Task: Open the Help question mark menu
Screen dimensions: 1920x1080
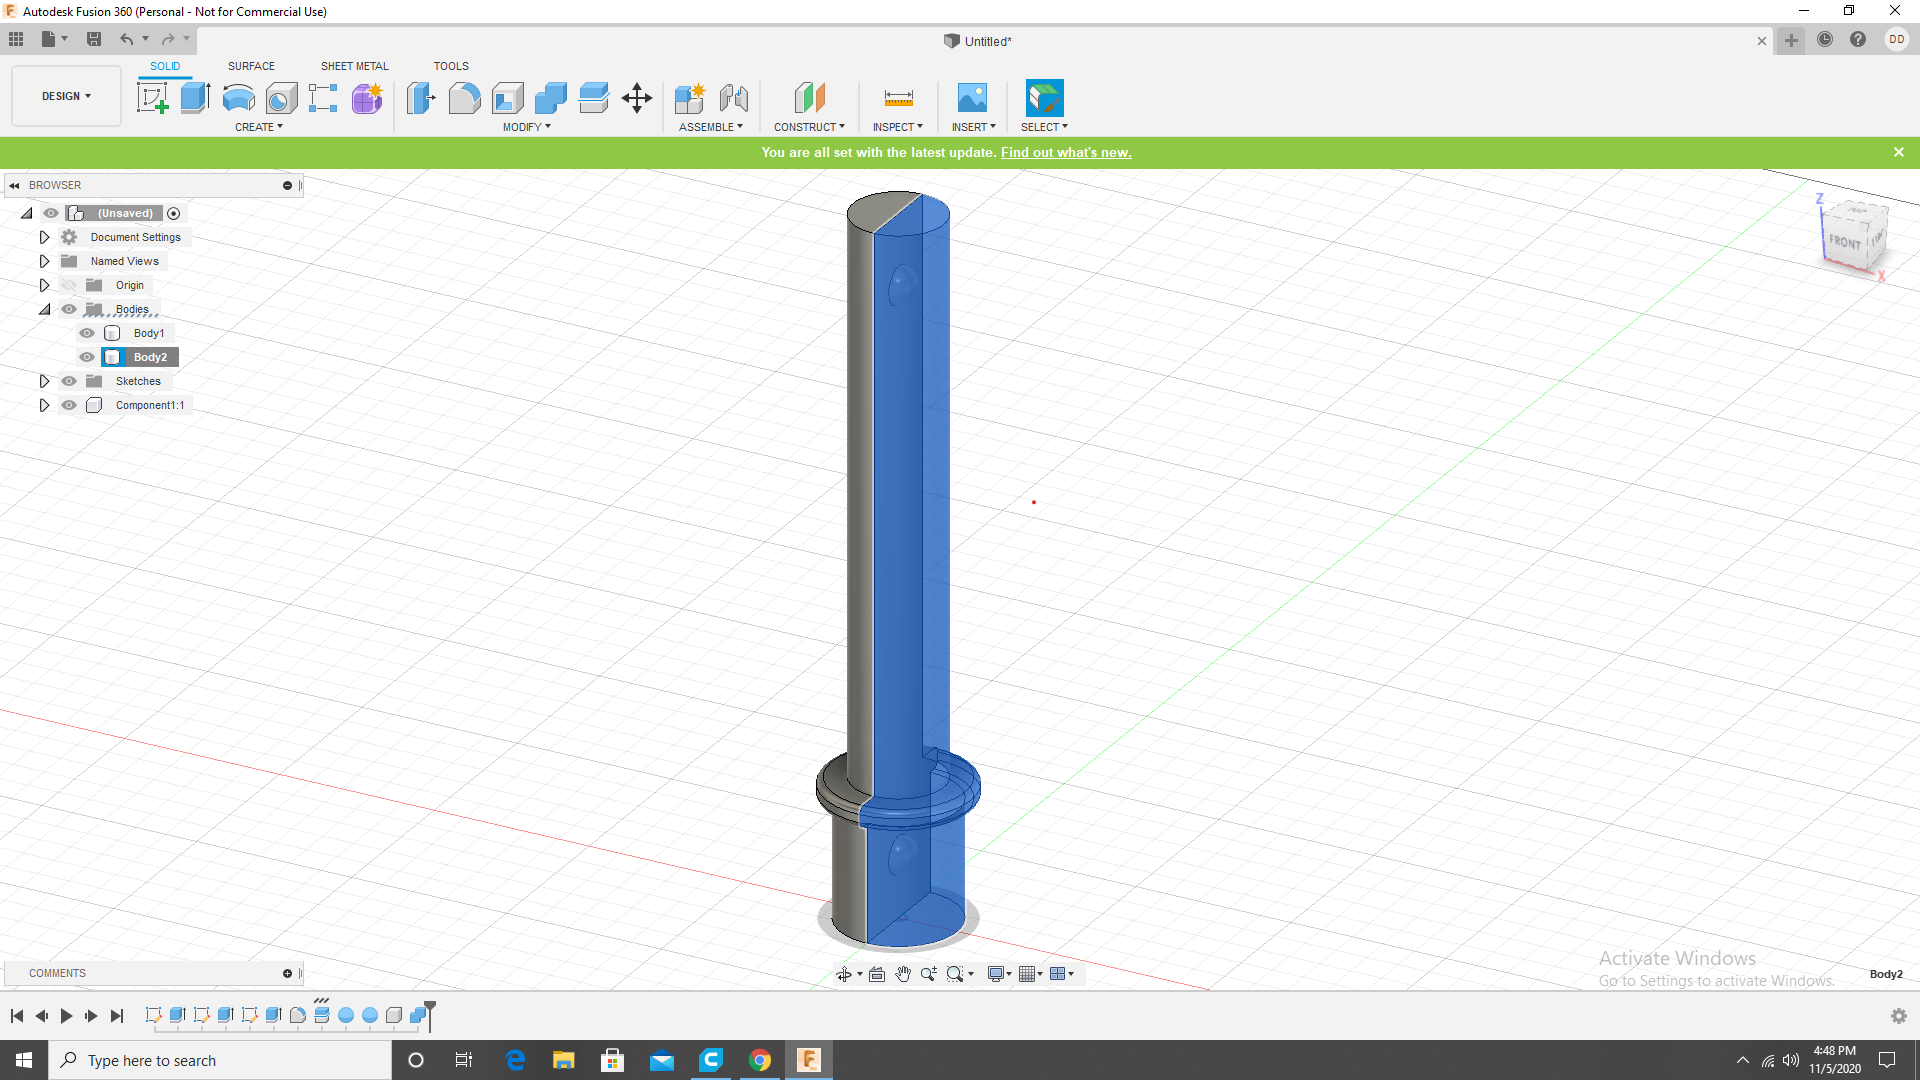Action: pyautogui.click(x=1858, y=40)
